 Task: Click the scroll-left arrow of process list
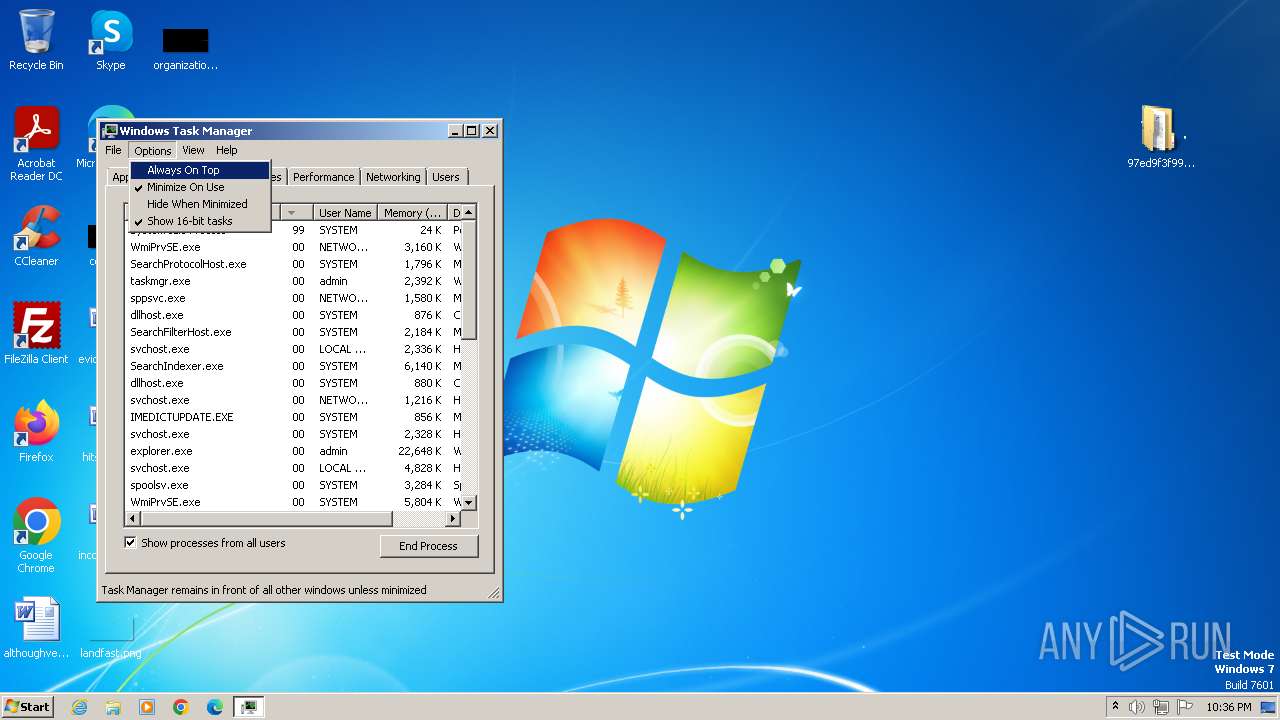[x=131, y=519]
